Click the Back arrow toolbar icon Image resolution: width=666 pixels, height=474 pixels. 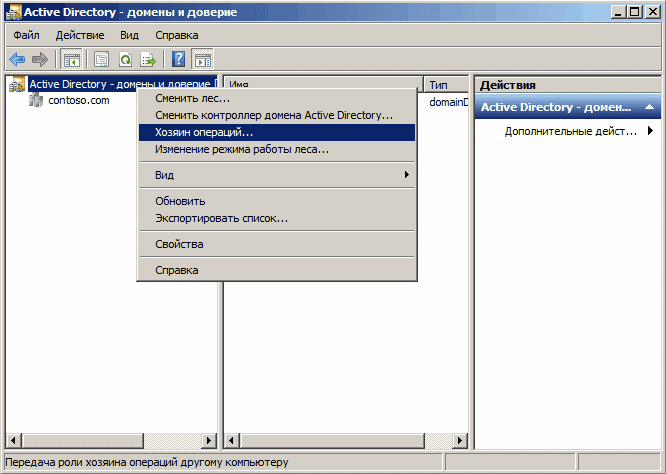point(17,59)
